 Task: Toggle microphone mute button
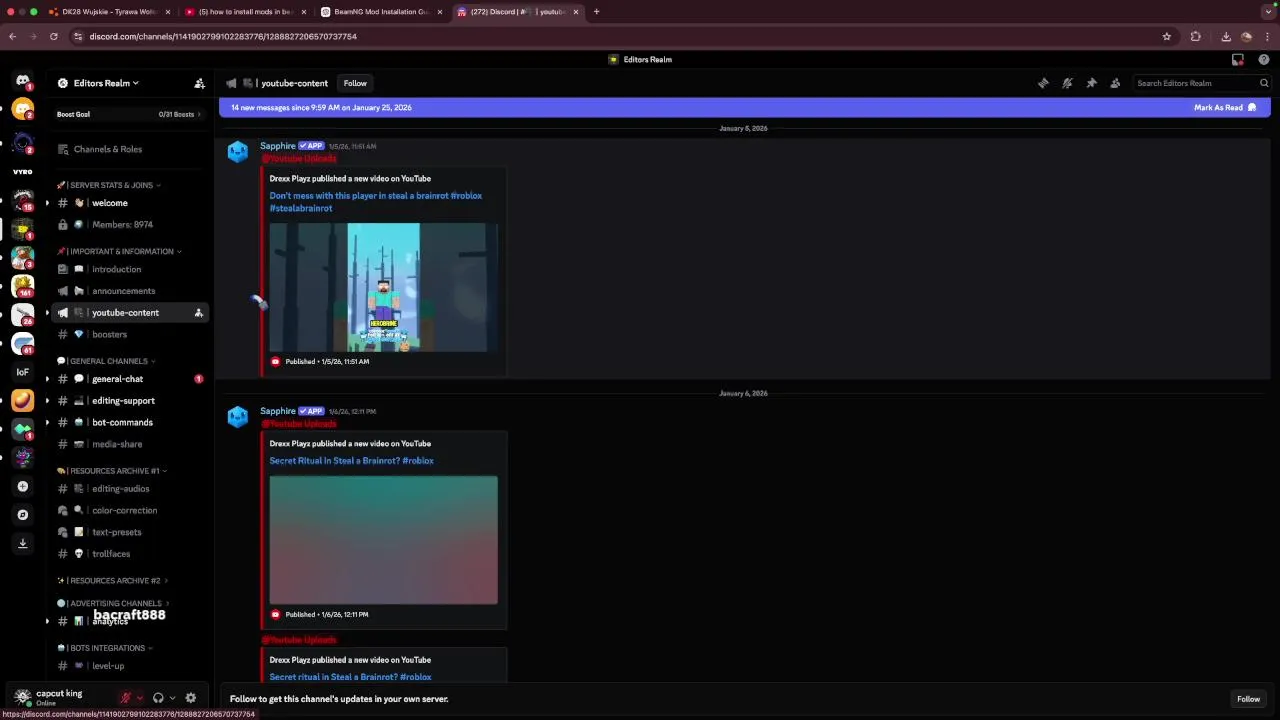click(x=126, y=698)
